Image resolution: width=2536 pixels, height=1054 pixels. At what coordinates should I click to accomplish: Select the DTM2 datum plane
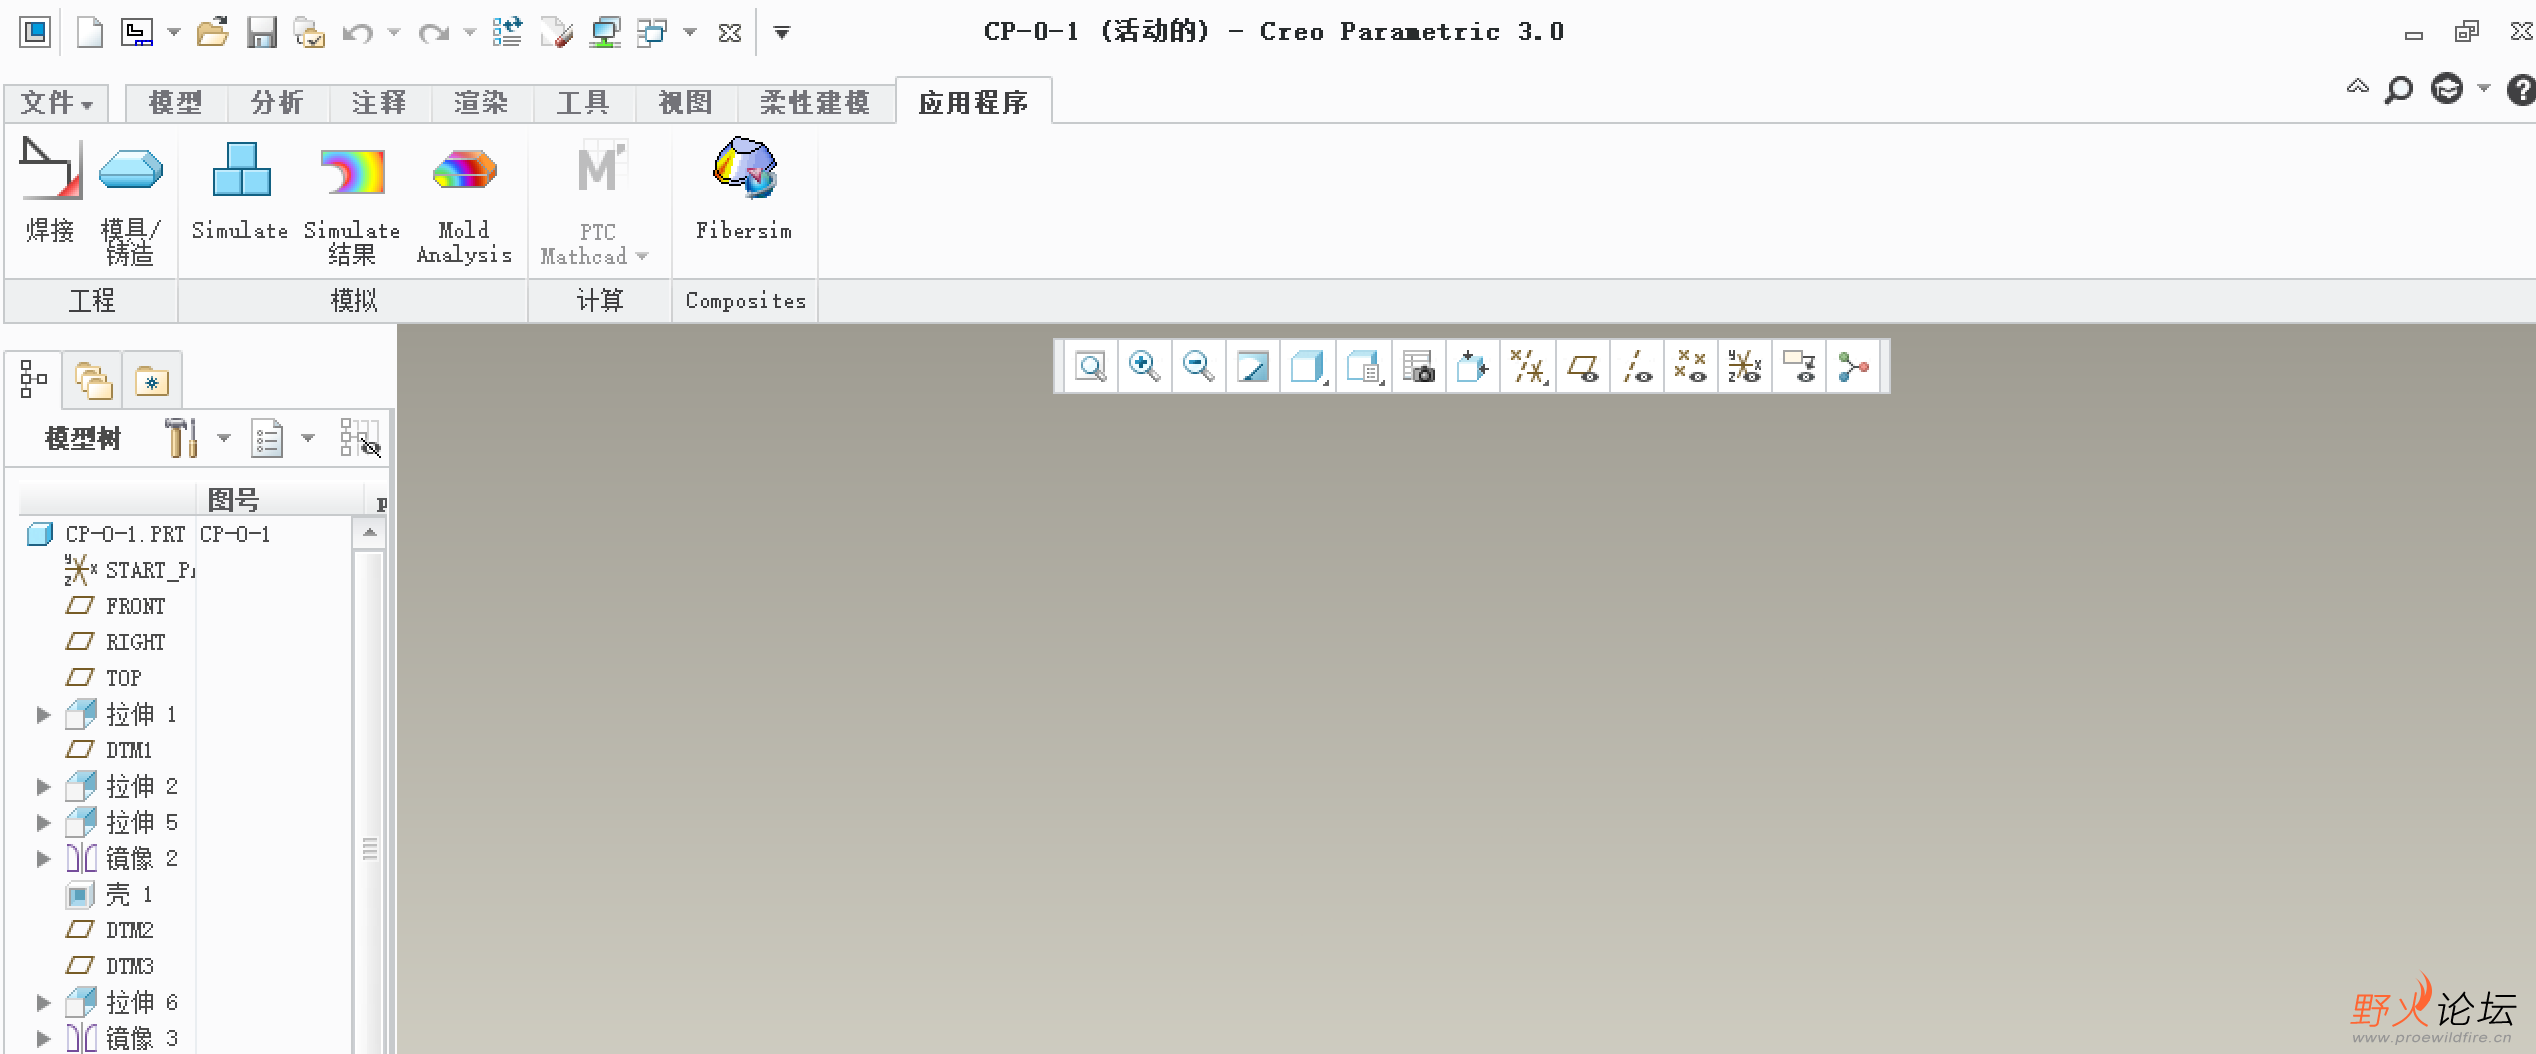tap(110, 931)
